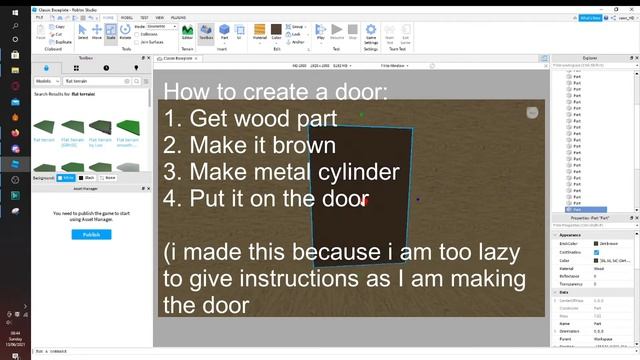
Task: Close the Toolbox panel
Action: pyautogui.click(x=149, y=58)
